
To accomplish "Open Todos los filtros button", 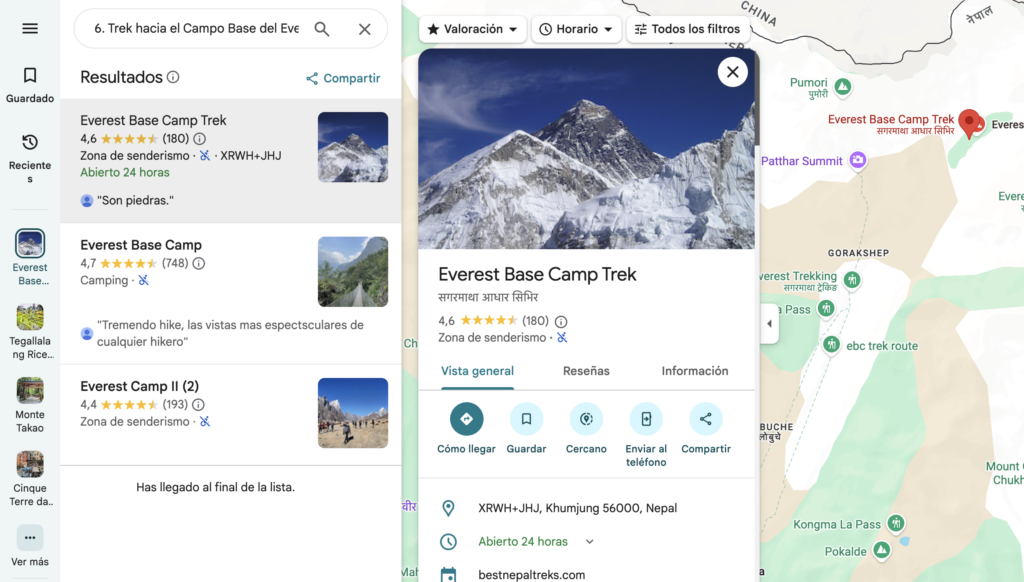I will coord(687,30).
